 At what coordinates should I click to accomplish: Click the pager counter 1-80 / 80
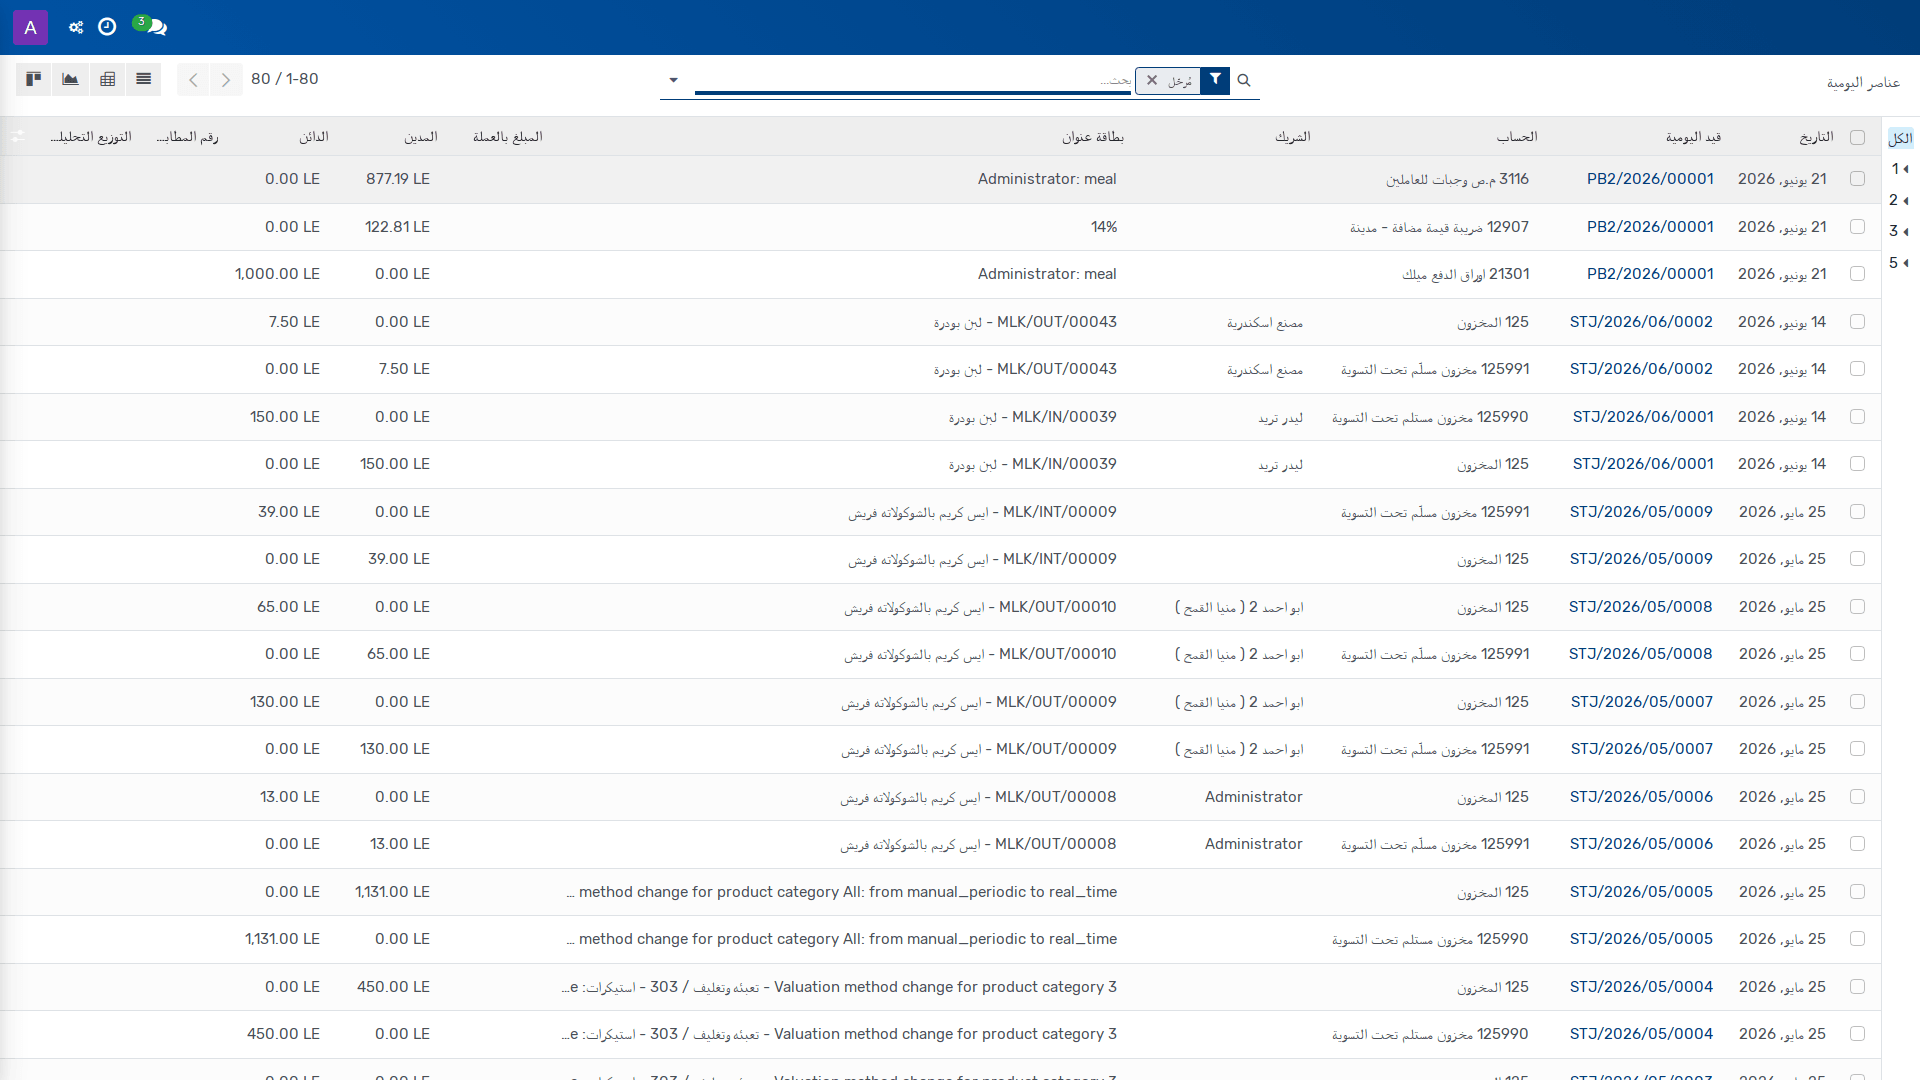285,79
